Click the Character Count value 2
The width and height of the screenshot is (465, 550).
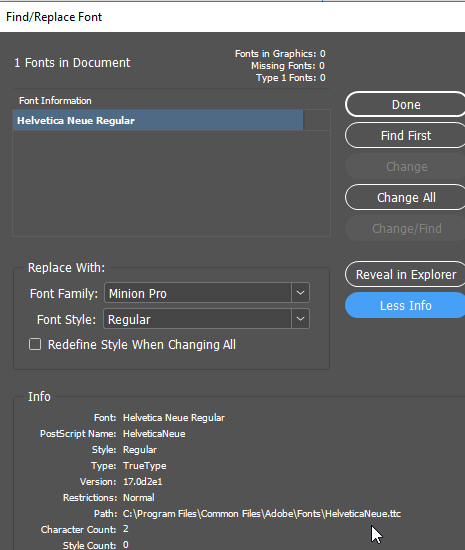pyautogui.click(x=126, y=529)
